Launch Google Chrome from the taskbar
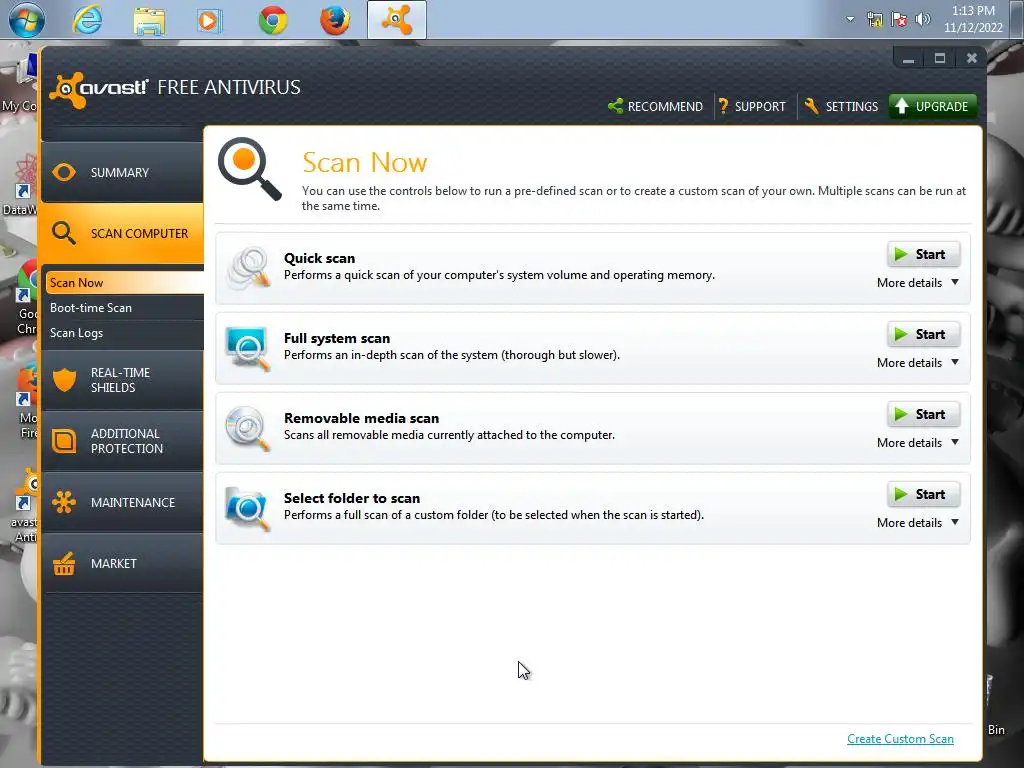 tap(273, 20)
